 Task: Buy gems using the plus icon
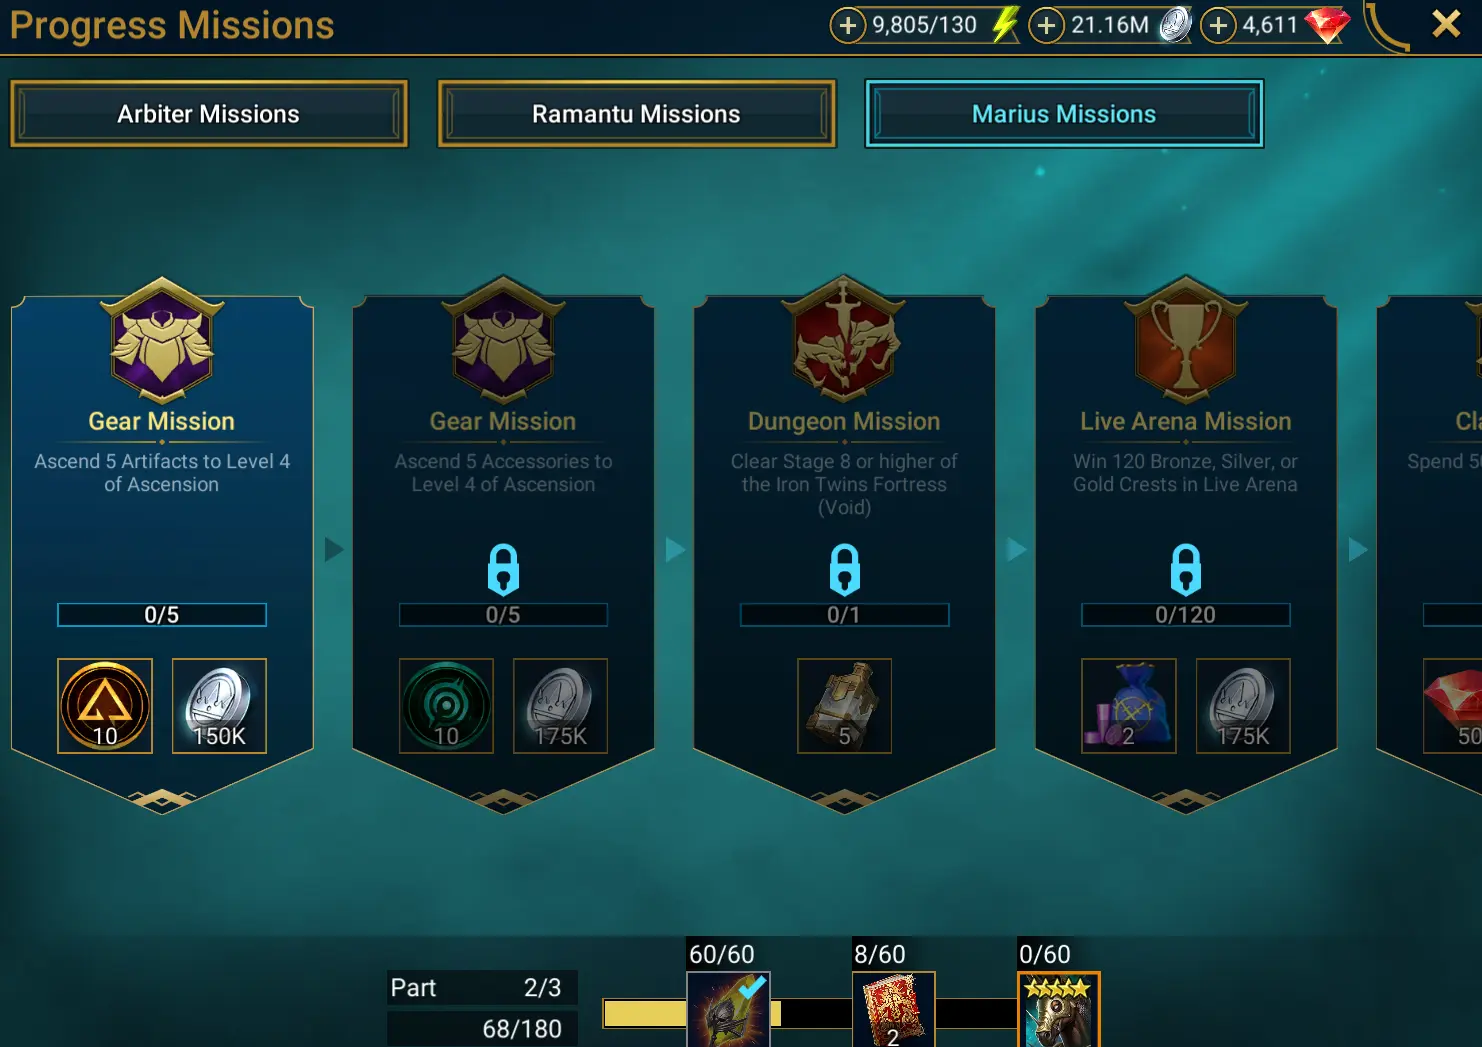[1218, 25]
